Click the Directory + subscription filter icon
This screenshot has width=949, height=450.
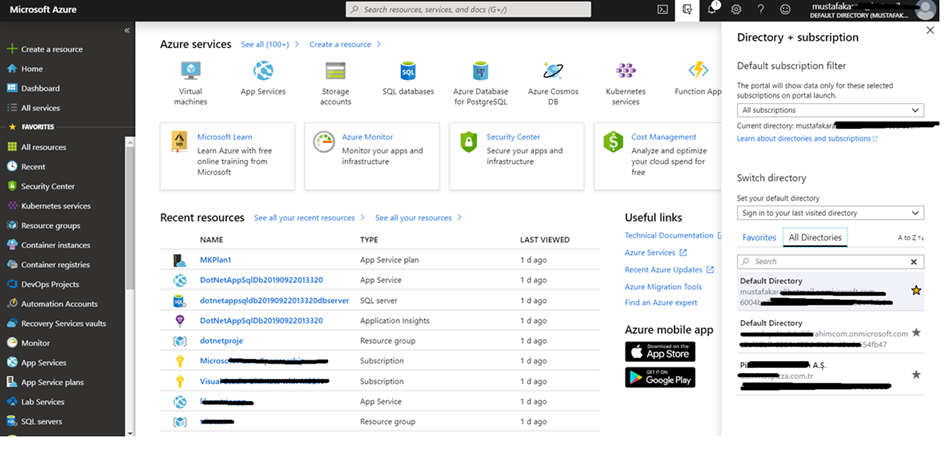coord(687,9)
